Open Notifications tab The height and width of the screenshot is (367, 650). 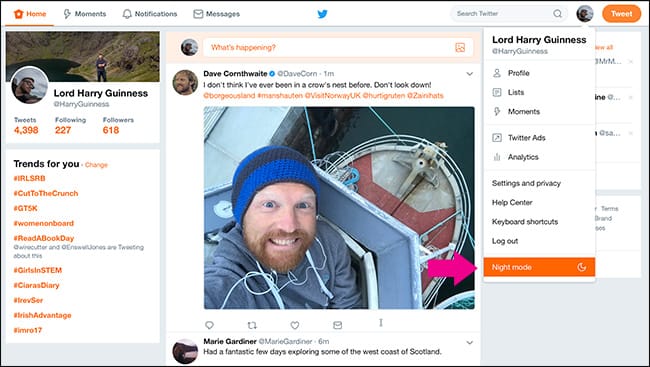[150, 14]
